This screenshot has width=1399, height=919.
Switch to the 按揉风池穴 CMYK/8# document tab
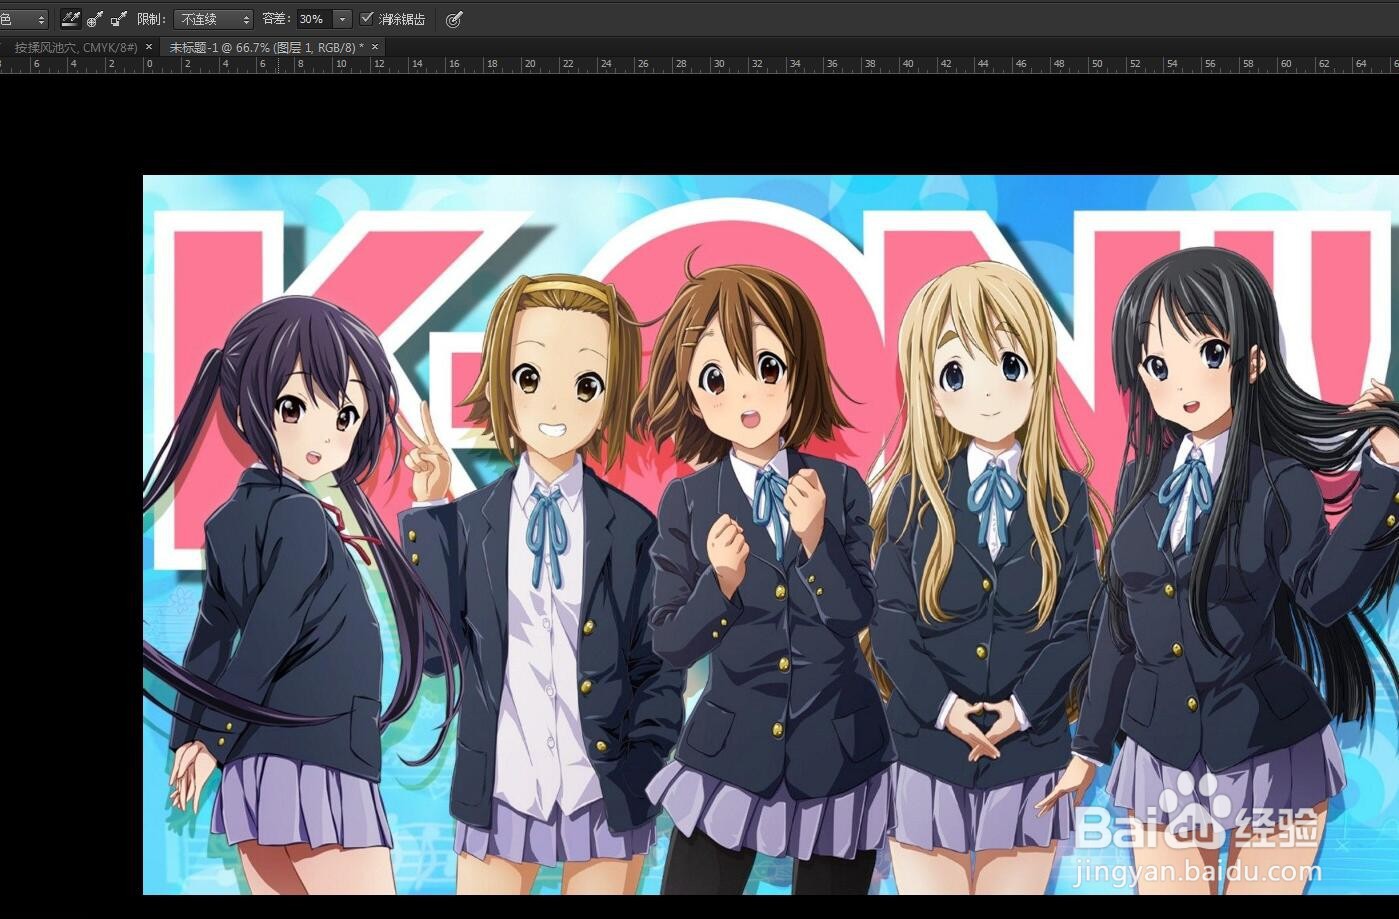tap(74, 47)
